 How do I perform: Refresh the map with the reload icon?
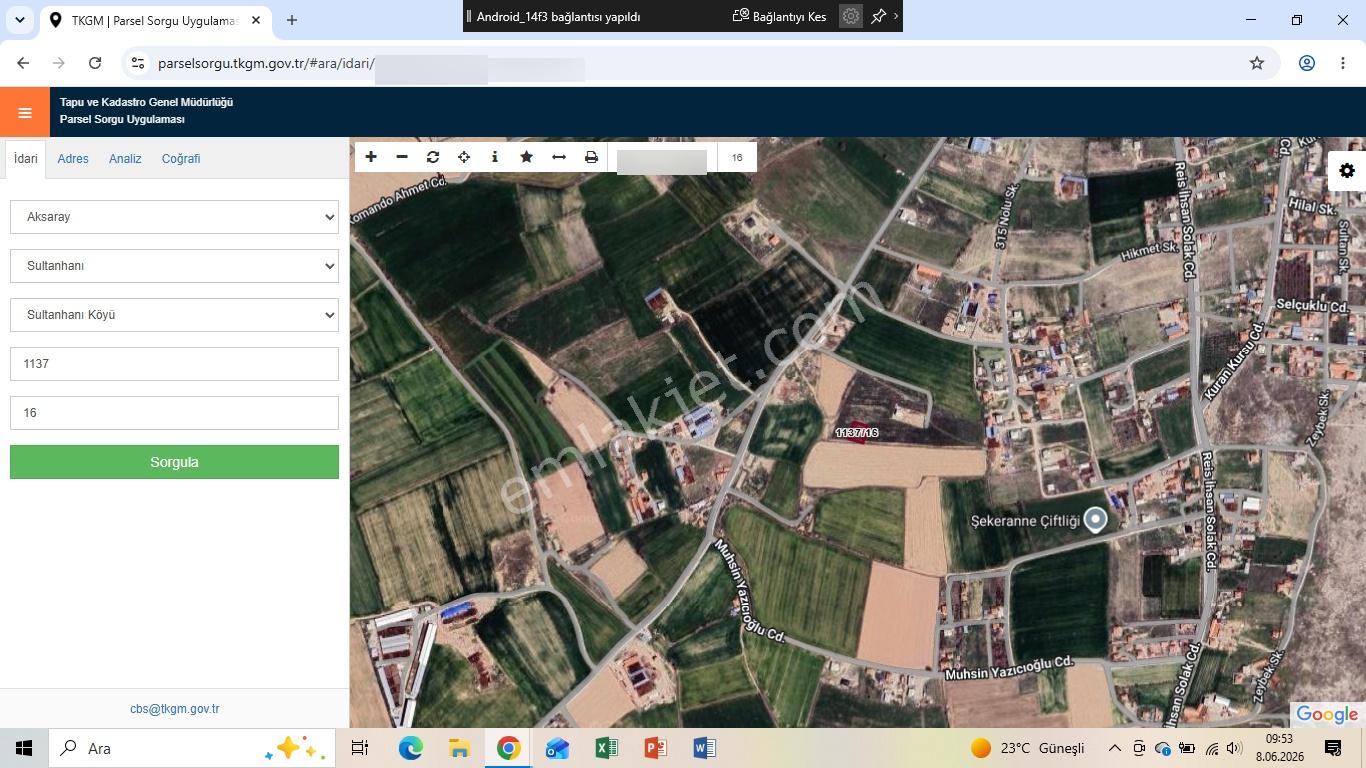coord(433,157)
